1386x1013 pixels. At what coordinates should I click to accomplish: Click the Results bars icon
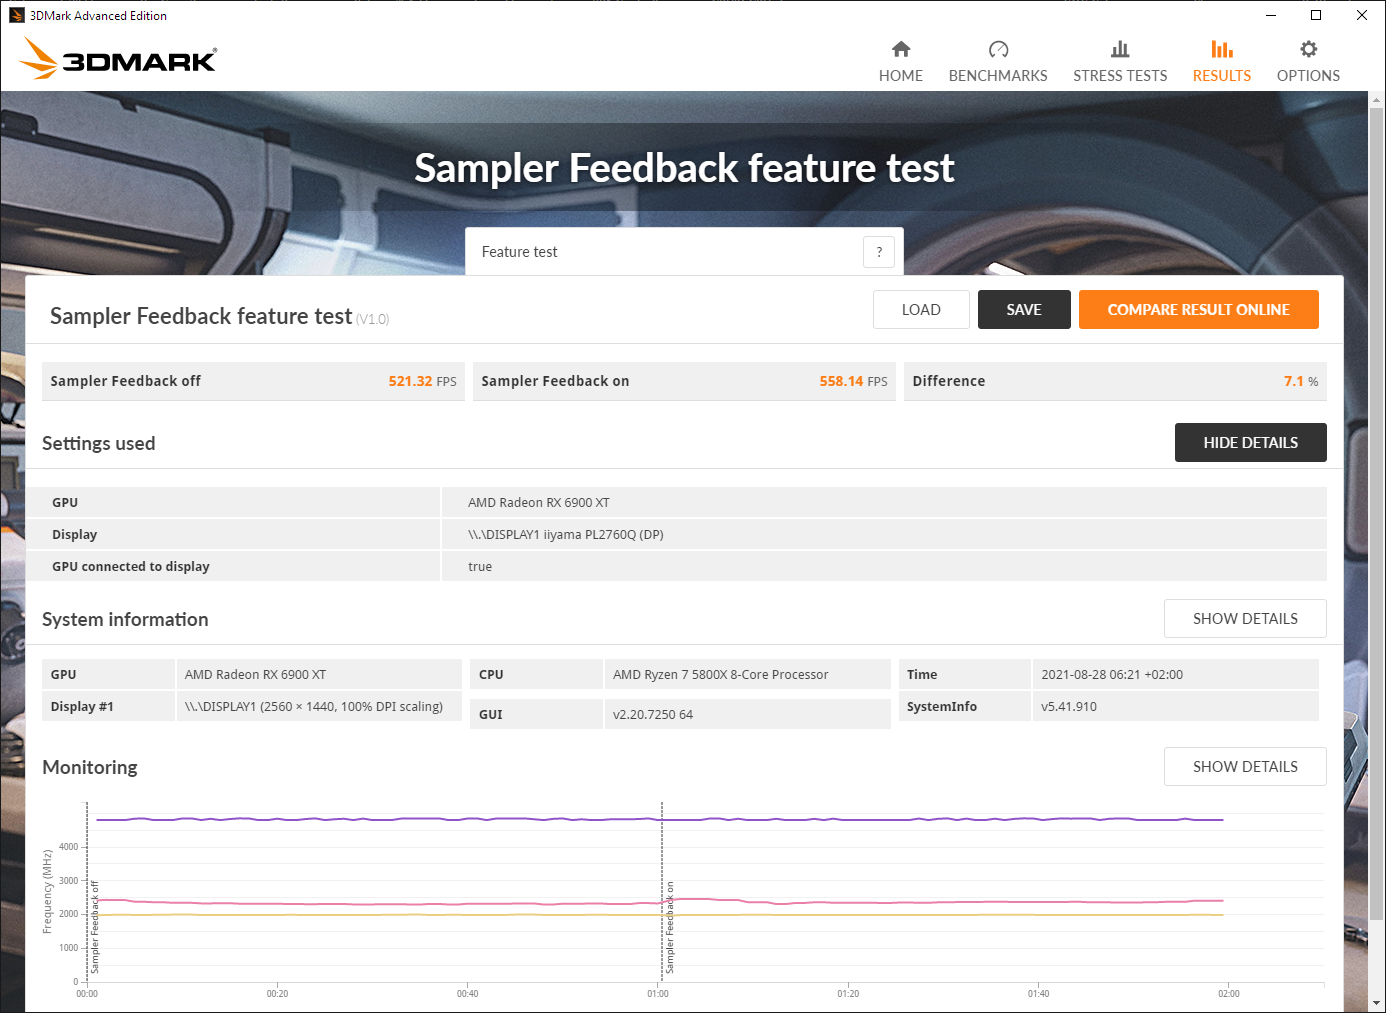pos(1222,49)
